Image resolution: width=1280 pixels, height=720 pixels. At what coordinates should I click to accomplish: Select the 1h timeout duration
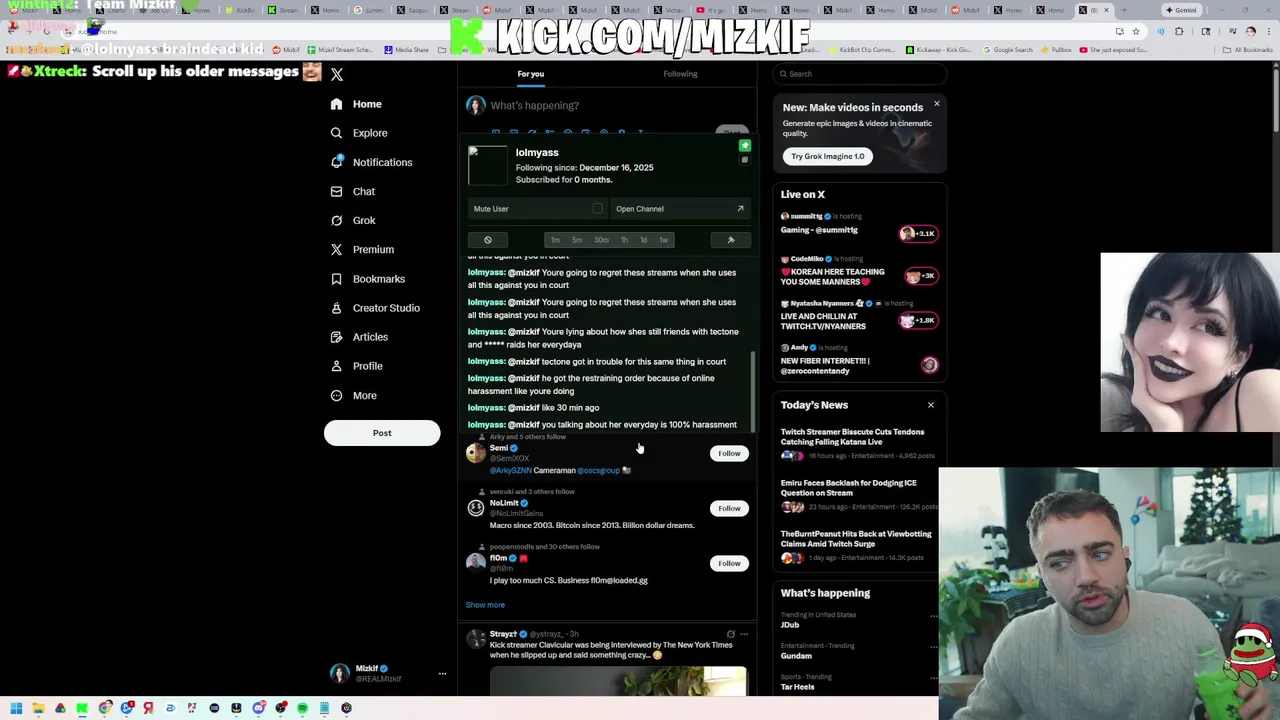(x=624, y=240)
